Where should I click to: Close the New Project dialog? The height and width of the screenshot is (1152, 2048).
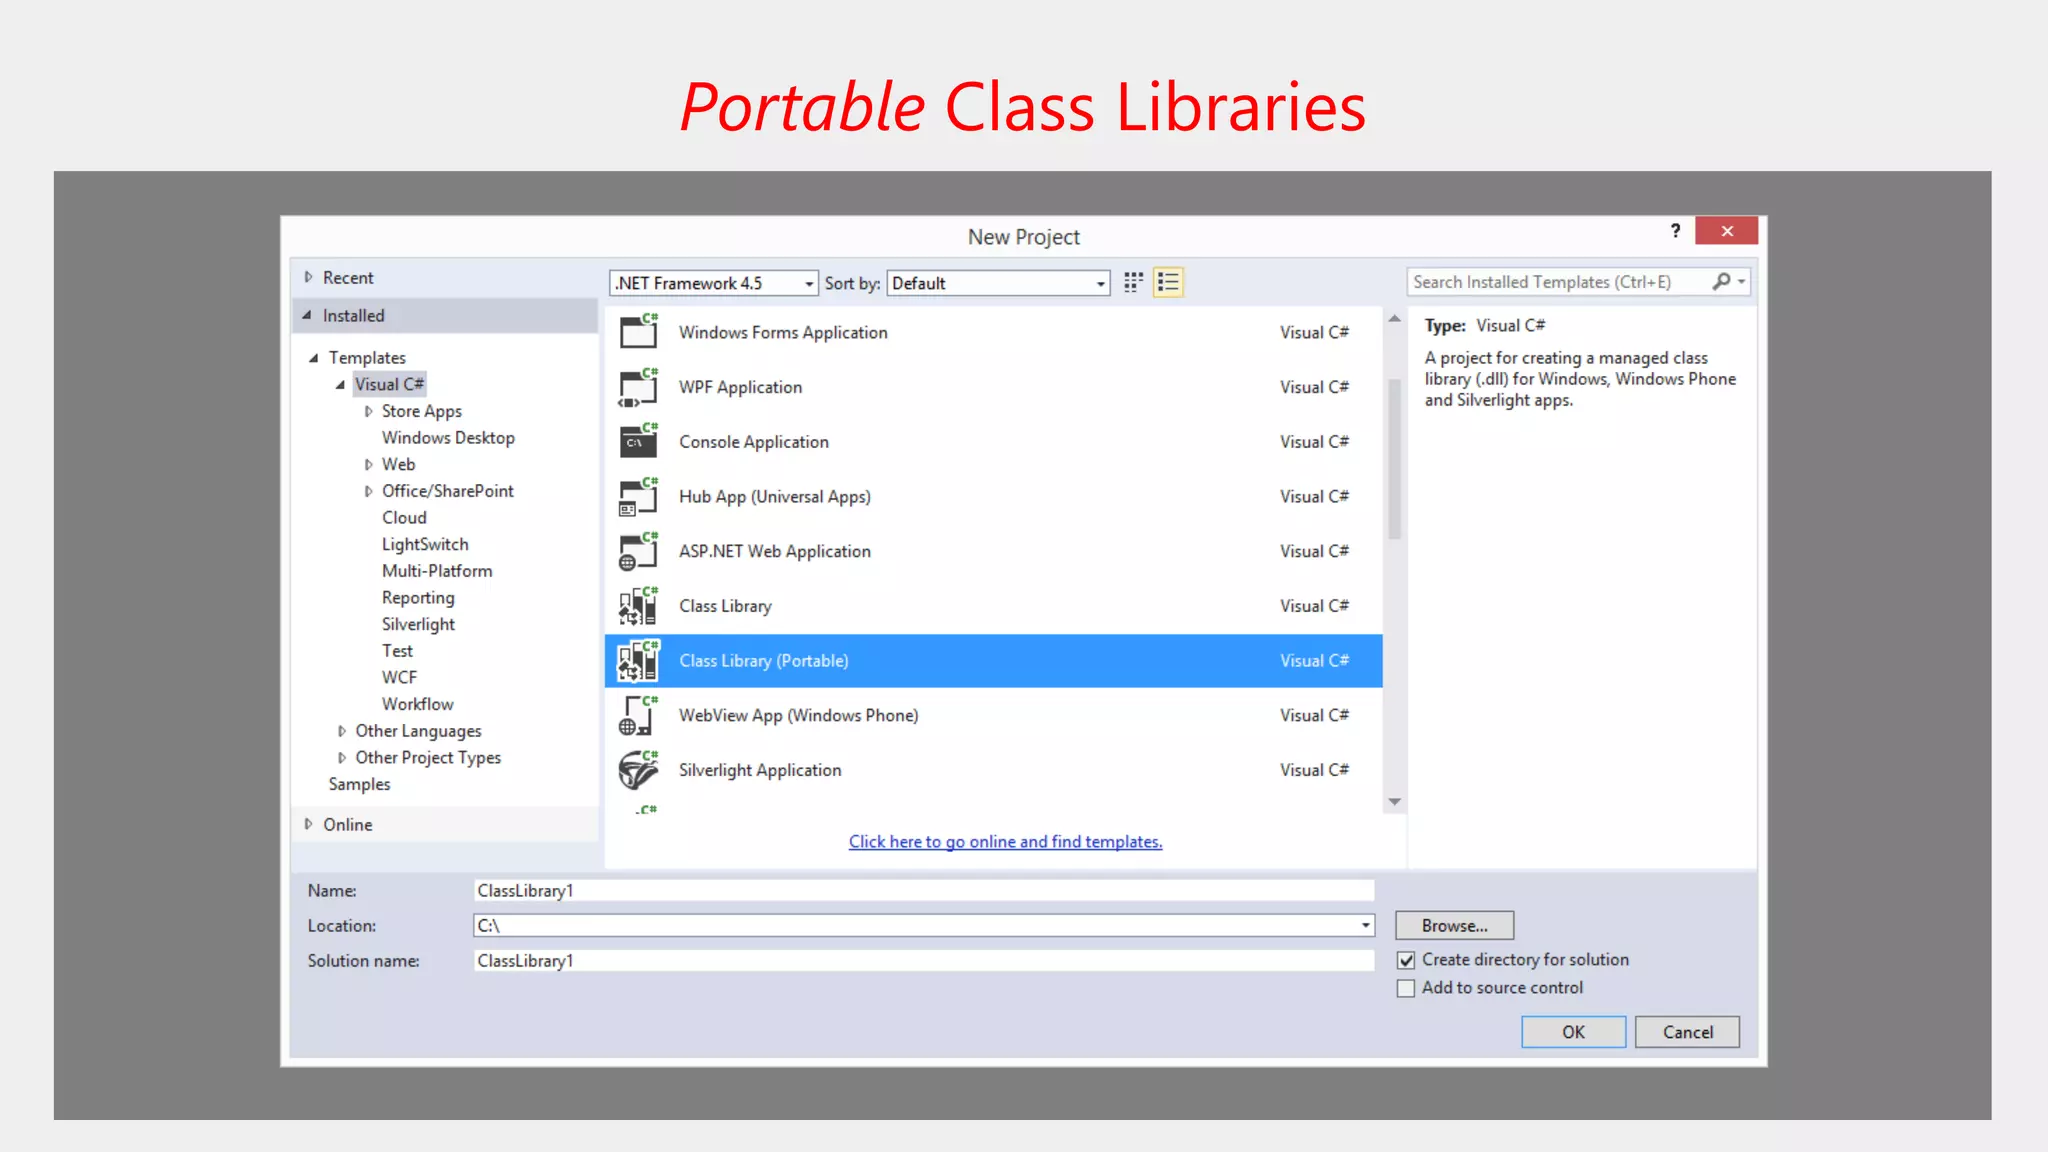coord(1726,231)
